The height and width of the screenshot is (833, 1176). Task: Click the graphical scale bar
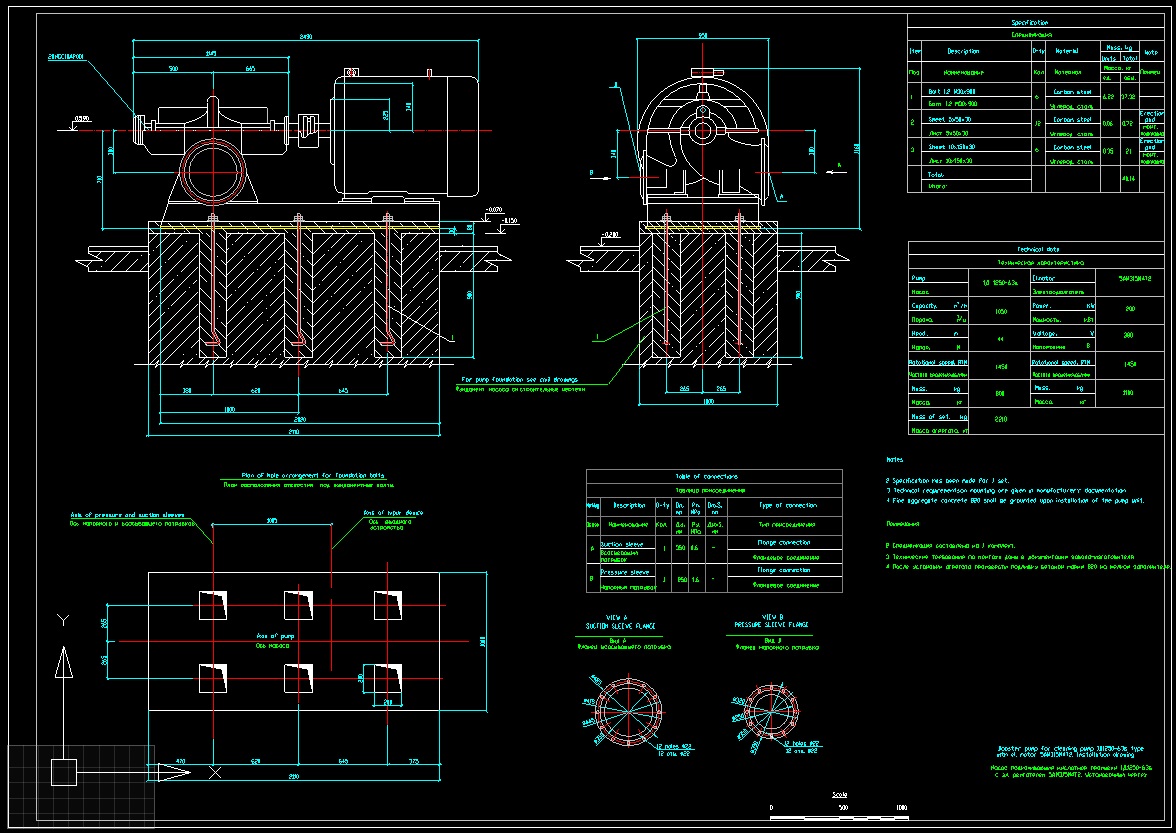coord(839,817)
